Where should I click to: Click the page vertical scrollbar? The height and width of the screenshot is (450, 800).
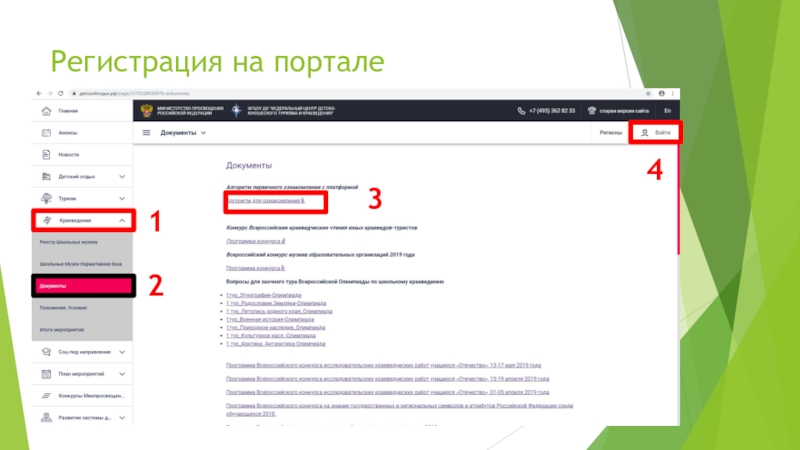click(x=678, y=199)
